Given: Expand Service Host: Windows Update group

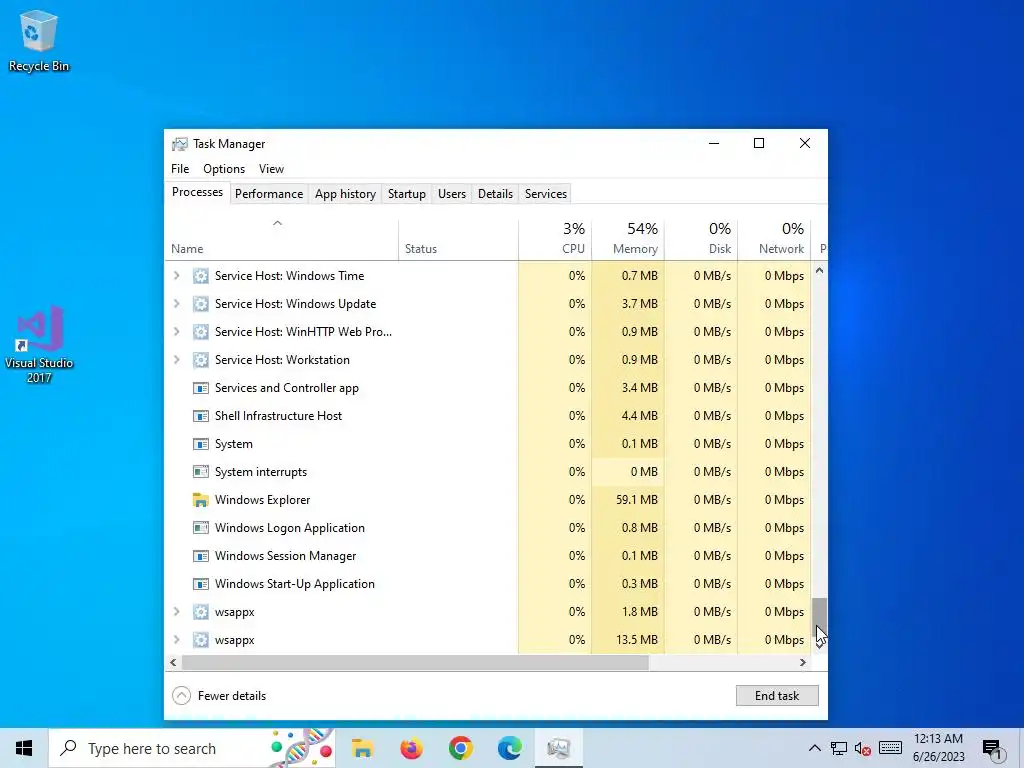Looking at the screenshot, I should tap(176, 304).
